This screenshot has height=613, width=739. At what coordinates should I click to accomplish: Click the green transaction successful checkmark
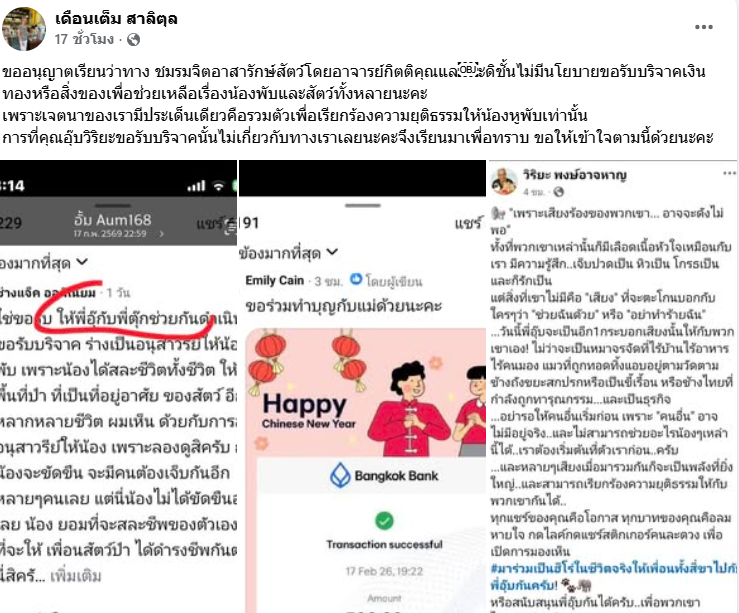(384, 521)
